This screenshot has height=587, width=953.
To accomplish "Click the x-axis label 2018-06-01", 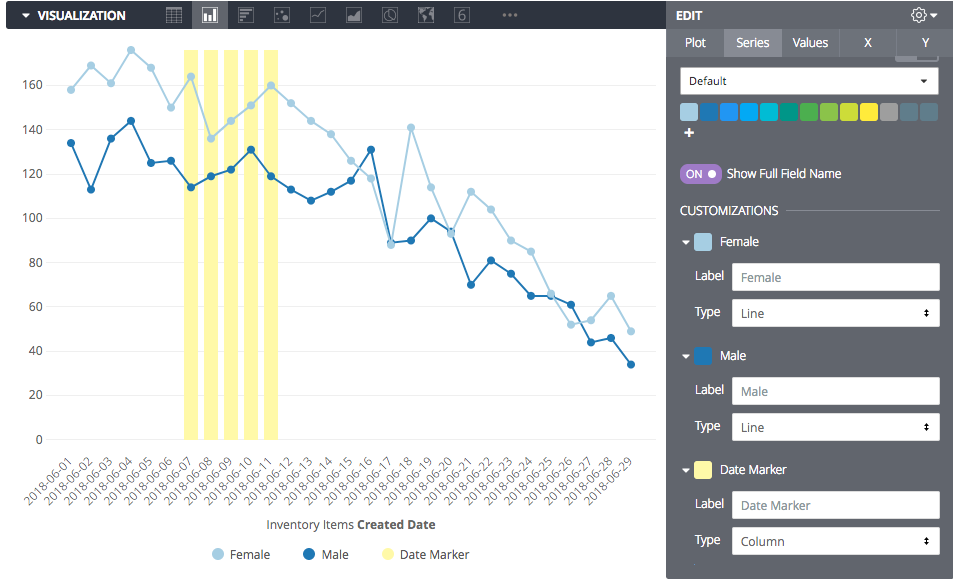I will pyautogui.click(x=49, y=481).
